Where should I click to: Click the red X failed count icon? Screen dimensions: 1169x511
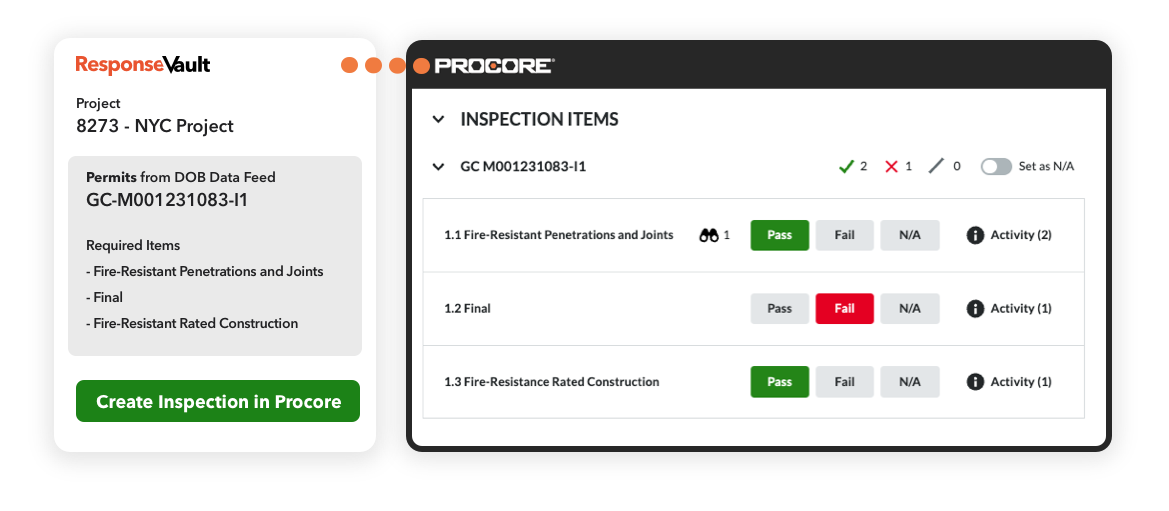892,166
